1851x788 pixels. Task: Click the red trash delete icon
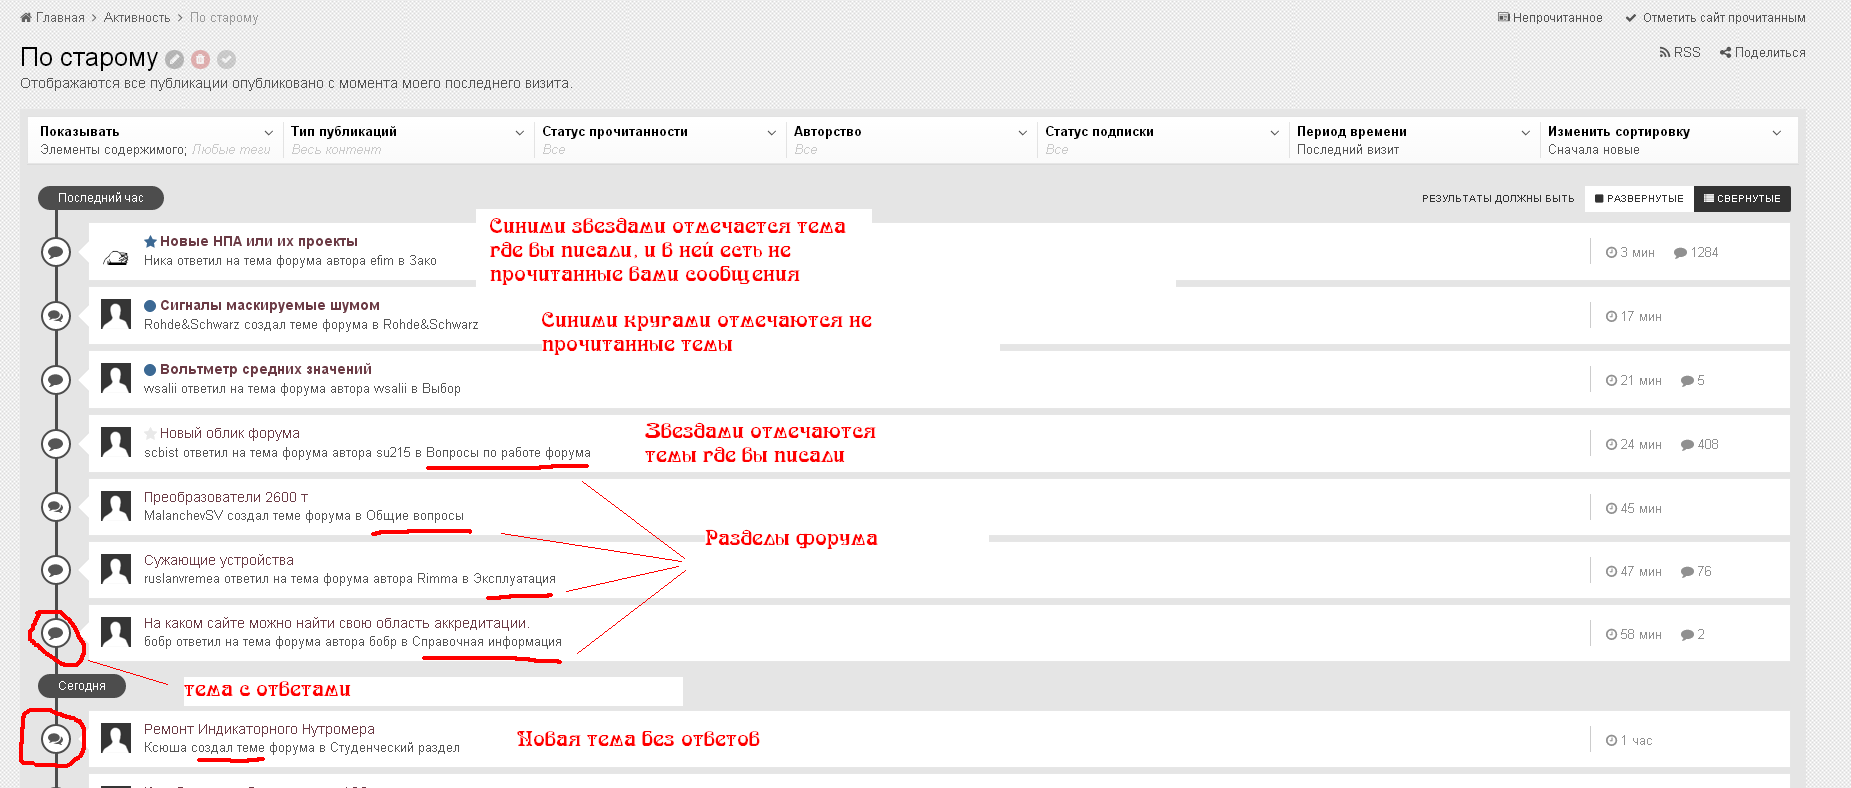click(x=200, y=60)
